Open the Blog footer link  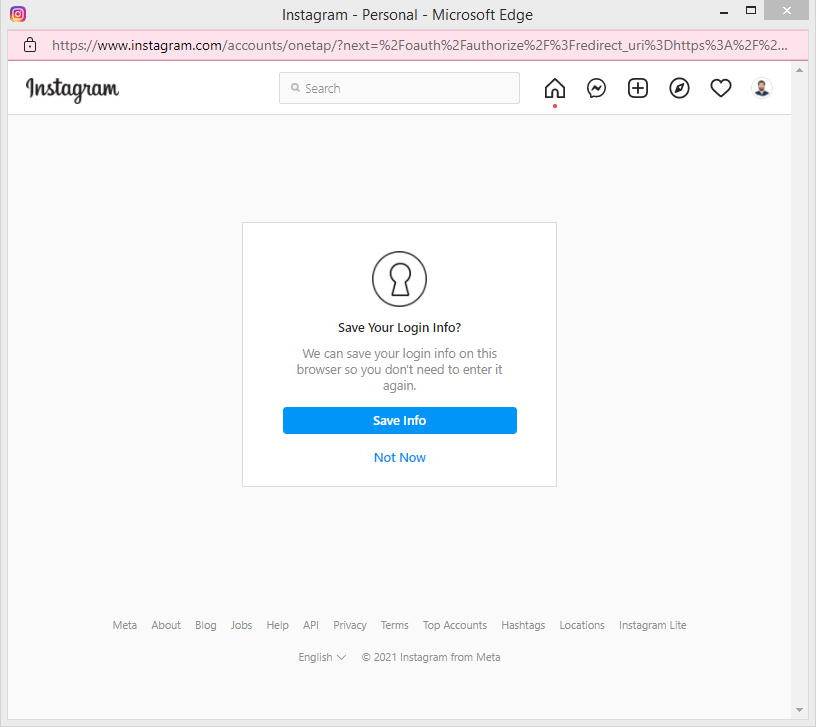pos(206,625)
